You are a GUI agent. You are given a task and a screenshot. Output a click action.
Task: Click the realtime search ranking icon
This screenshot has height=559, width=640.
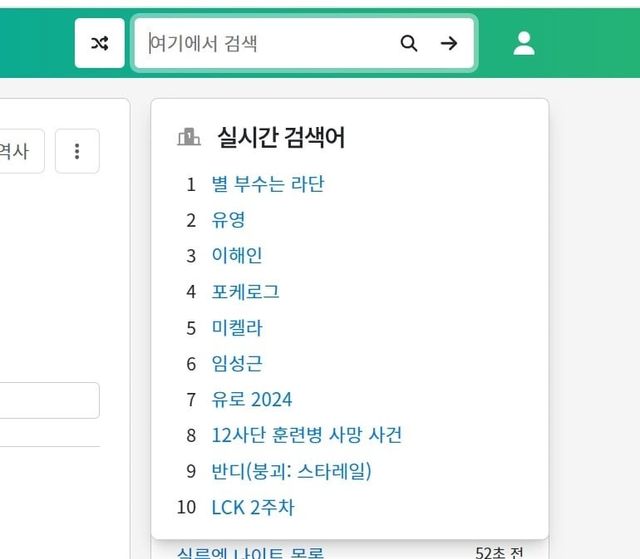tap(188, 137)
